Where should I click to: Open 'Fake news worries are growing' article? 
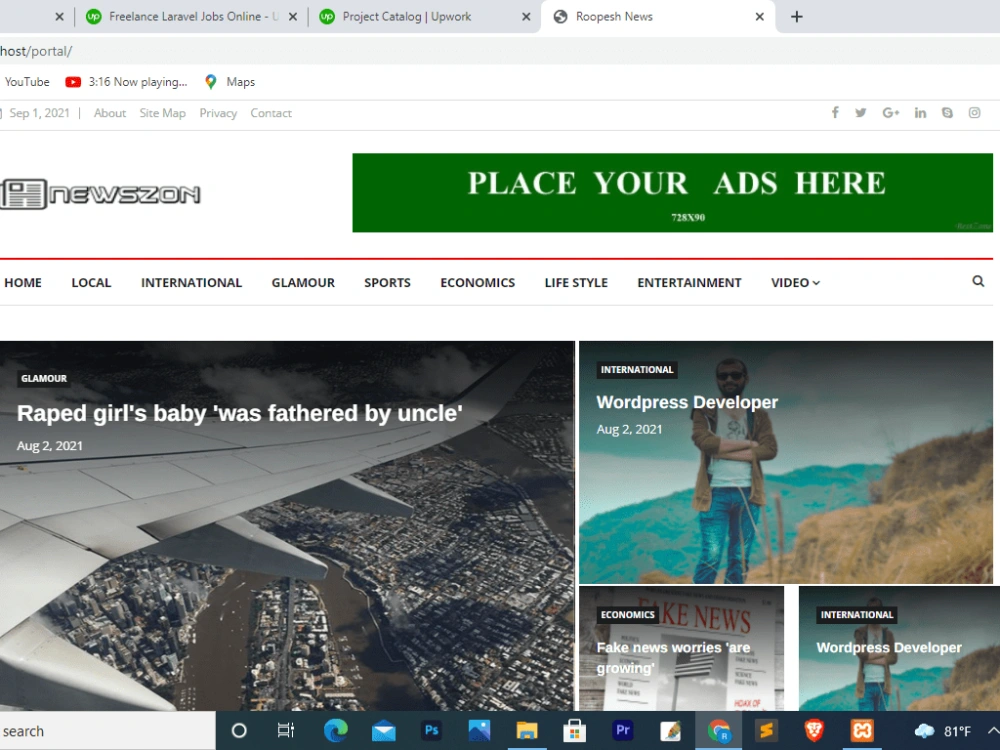click(x=673, y=658)
